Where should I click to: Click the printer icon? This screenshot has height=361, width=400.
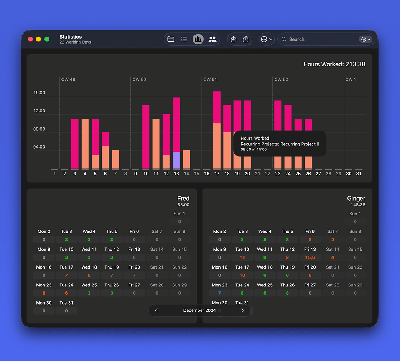(264, 39)
